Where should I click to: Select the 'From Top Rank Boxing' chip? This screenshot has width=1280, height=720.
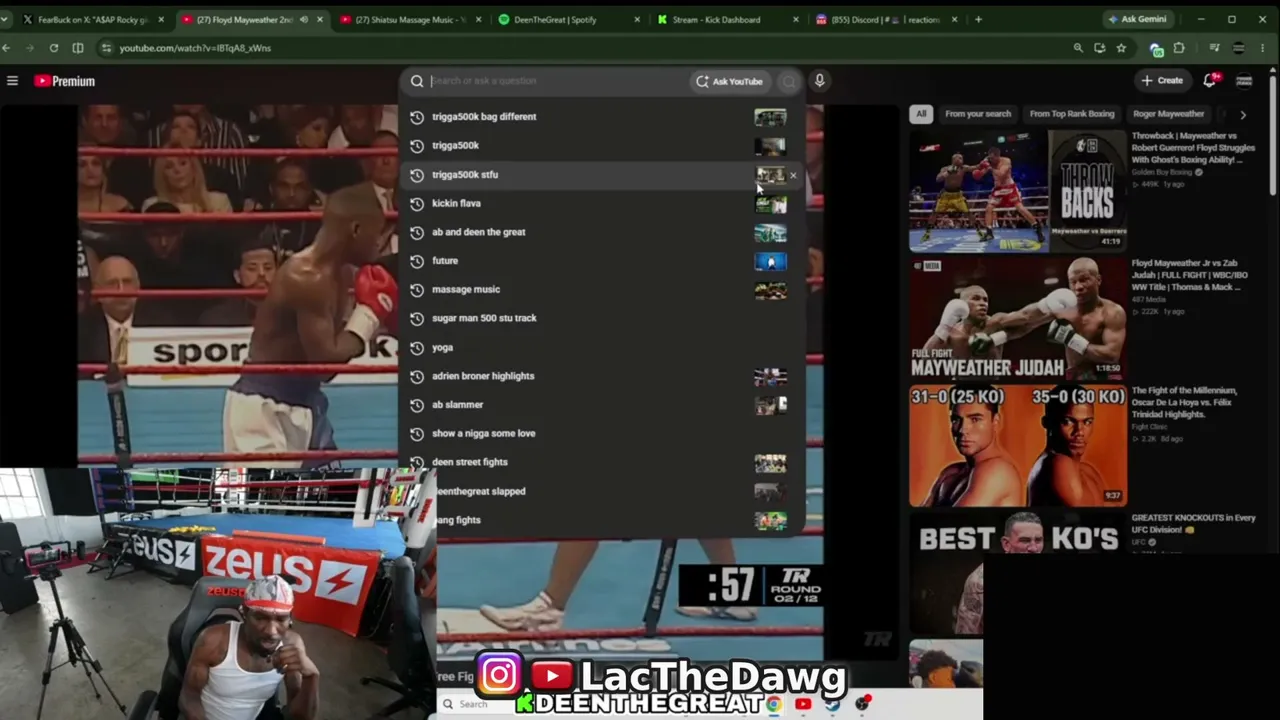pos(1072,114)
